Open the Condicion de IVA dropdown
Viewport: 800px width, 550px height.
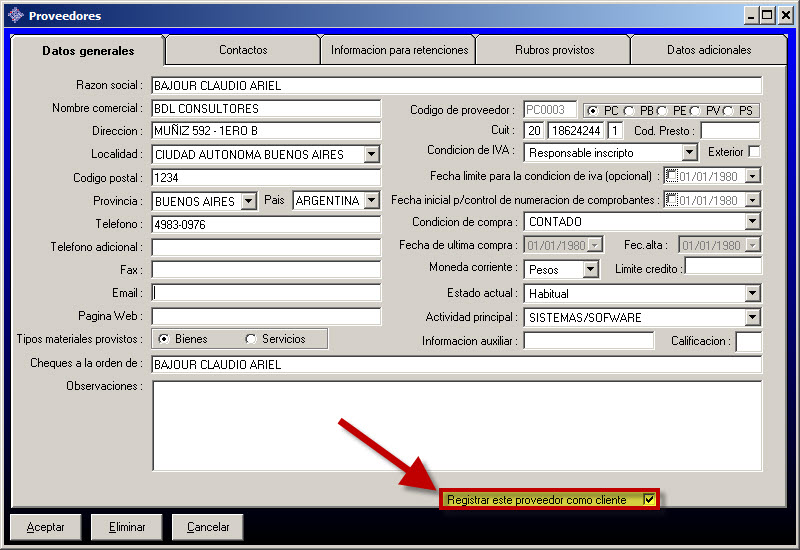click(x=689, y=153)
